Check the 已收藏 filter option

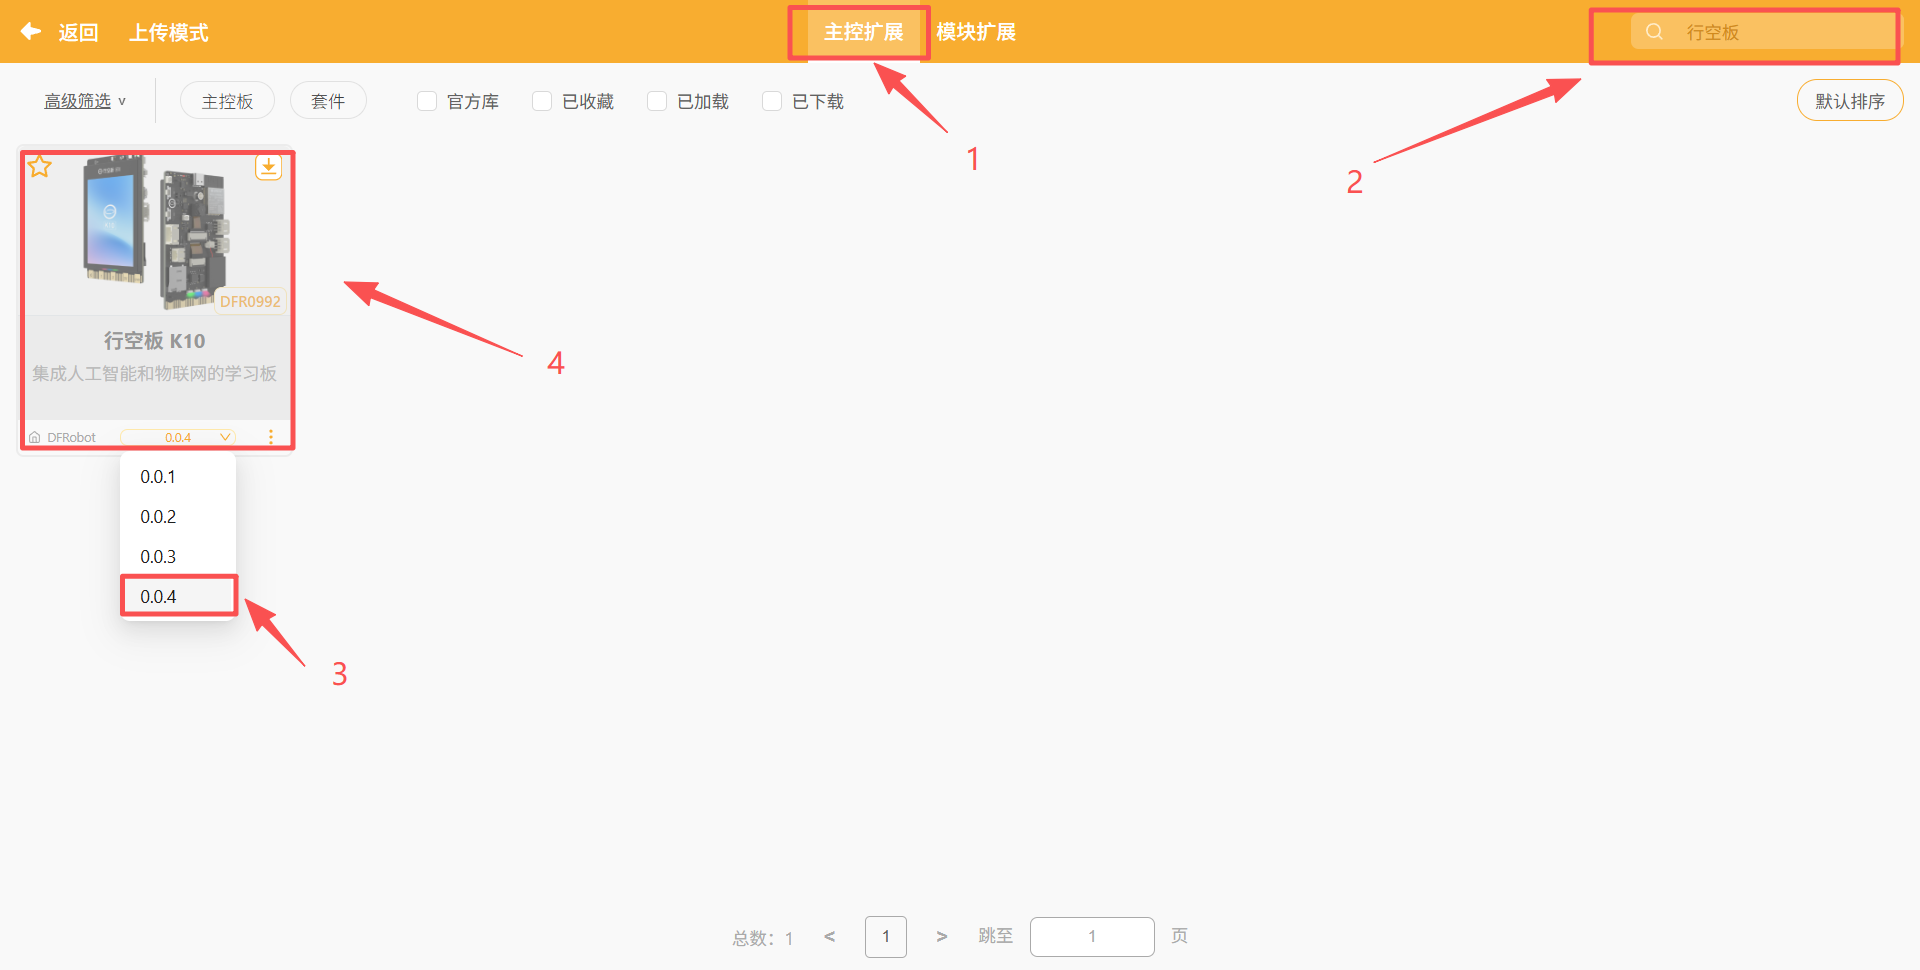pyautogui.click(x=542, y=100)
